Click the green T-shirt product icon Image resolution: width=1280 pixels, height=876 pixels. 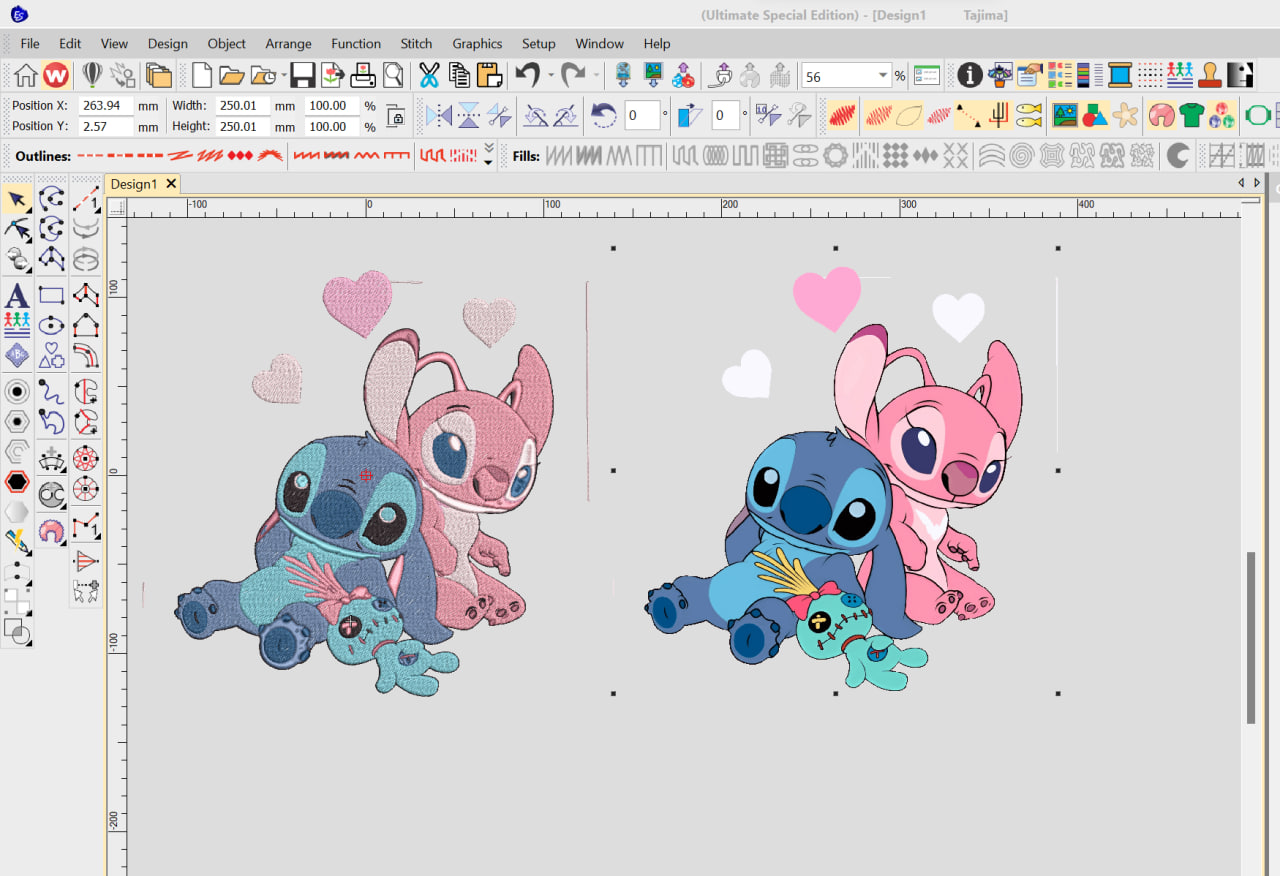coord(1191,115)
